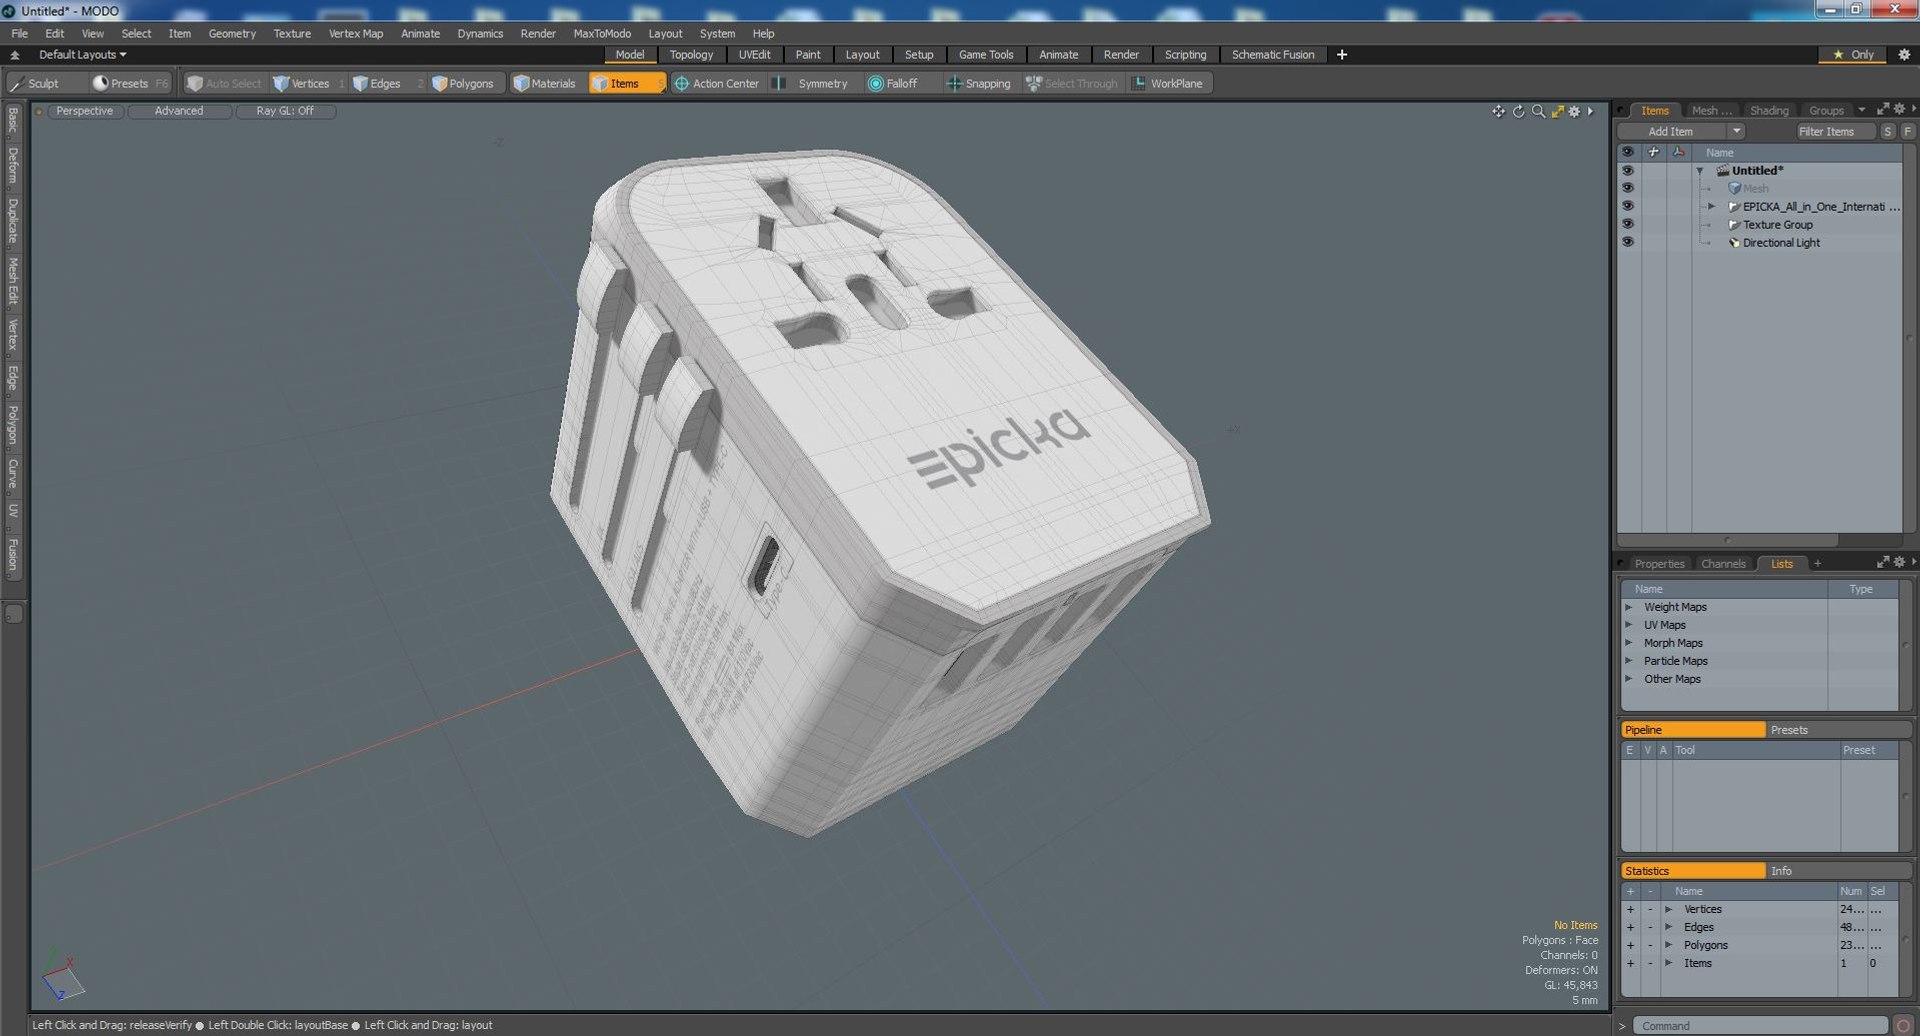Expand the EPICKA_All_in_One item
Screen dimensions: 1920x1036
1711,207
